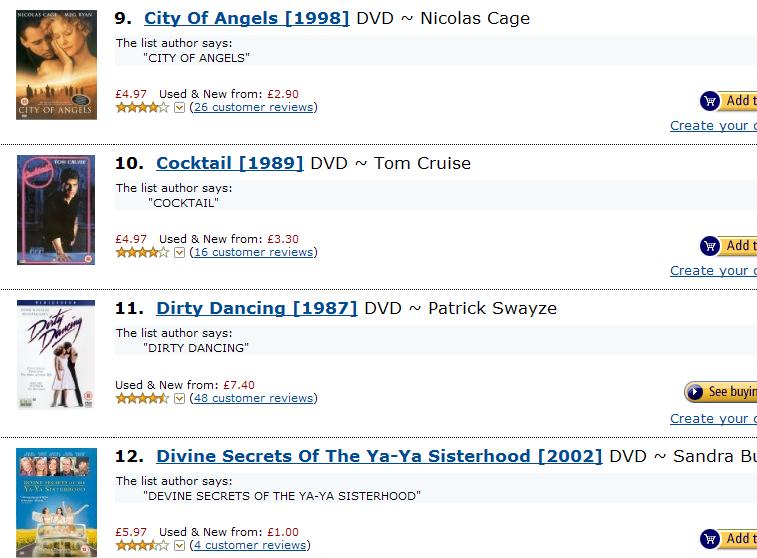Expand rating dropdown arrow for City Of Angels
Image resolution: width=757 pixels, height=558 pixels.
[x=180, y=108]
